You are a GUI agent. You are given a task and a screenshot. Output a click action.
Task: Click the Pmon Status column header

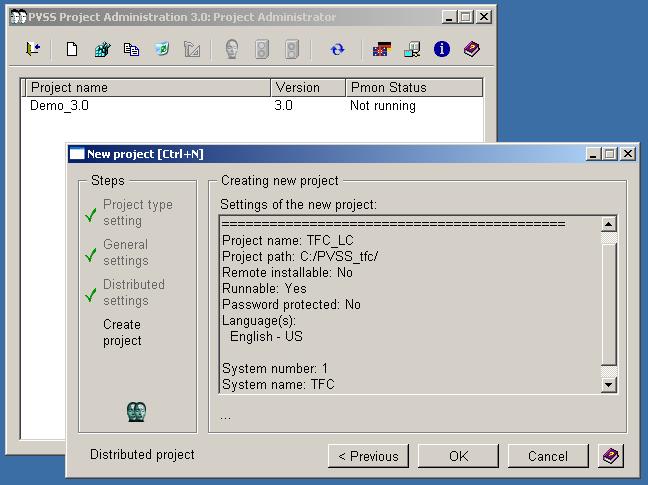point(414,88)
